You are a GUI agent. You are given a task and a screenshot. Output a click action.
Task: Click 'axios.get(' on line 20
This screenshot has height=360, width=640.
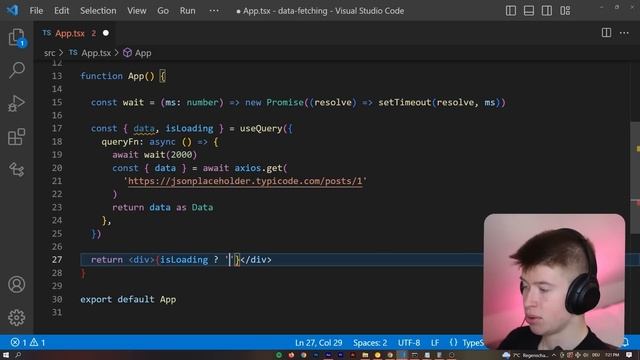[261, 168]
